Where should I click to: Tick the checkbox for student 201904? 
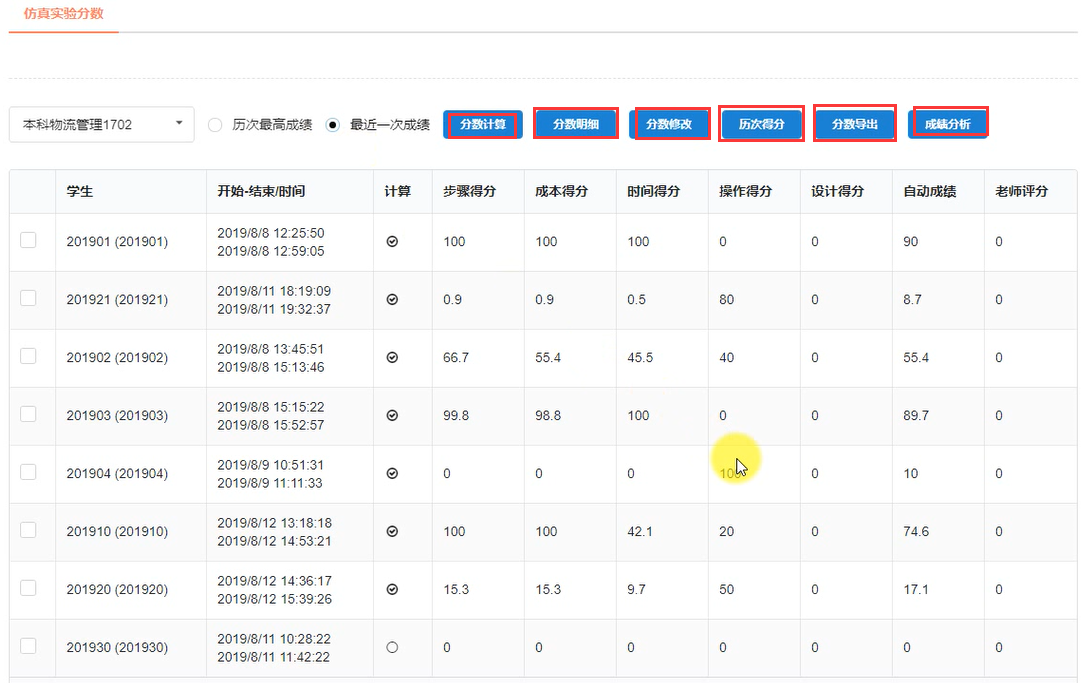pyautogui.click(x=28, y=472)
